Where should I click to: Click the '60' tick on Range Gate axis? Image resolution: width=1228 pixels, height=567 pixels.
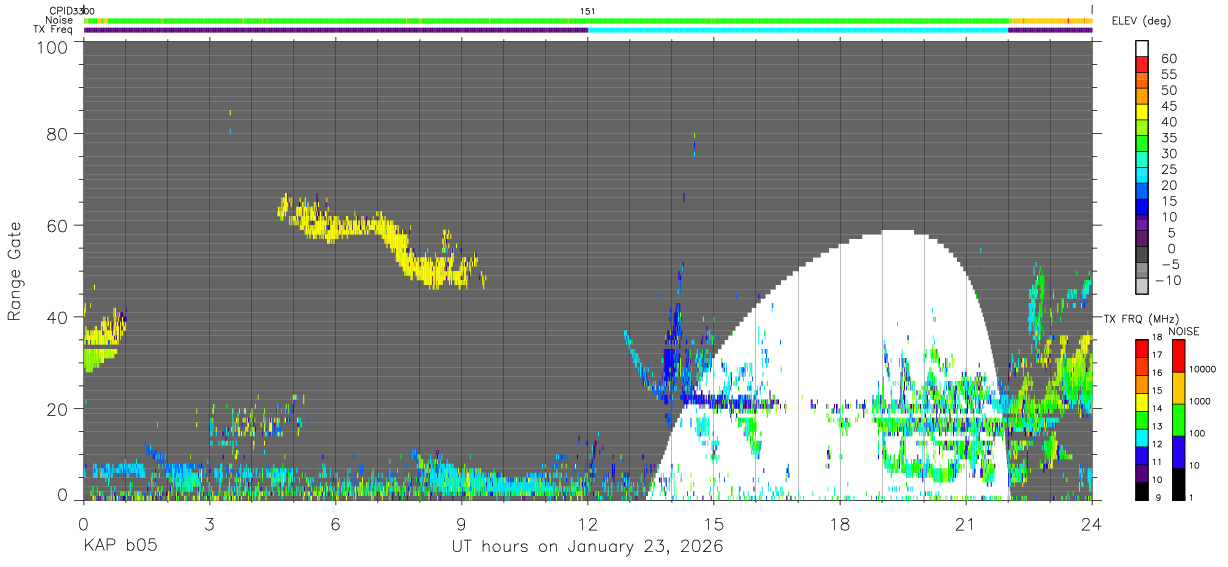click(x=58, y=225)
